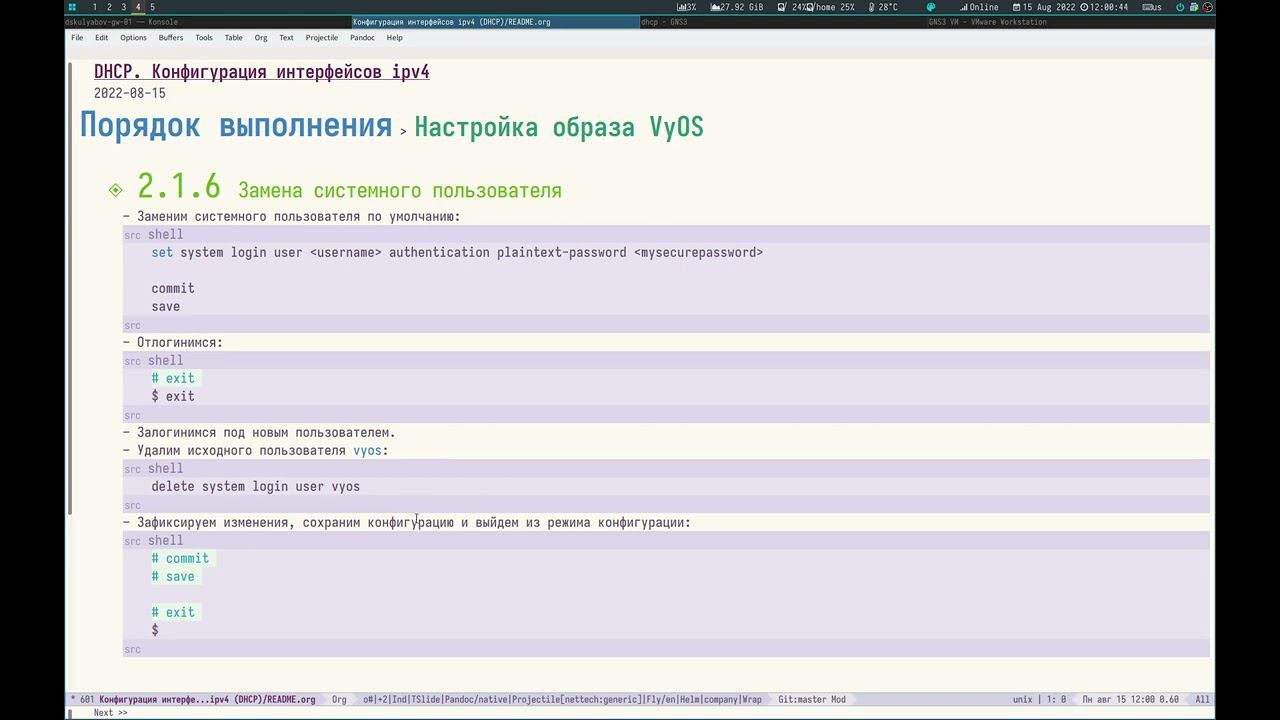Switch to workspace 4
Image resolution: width=1280 pixels, height=720 pixels.
(138, 7)
